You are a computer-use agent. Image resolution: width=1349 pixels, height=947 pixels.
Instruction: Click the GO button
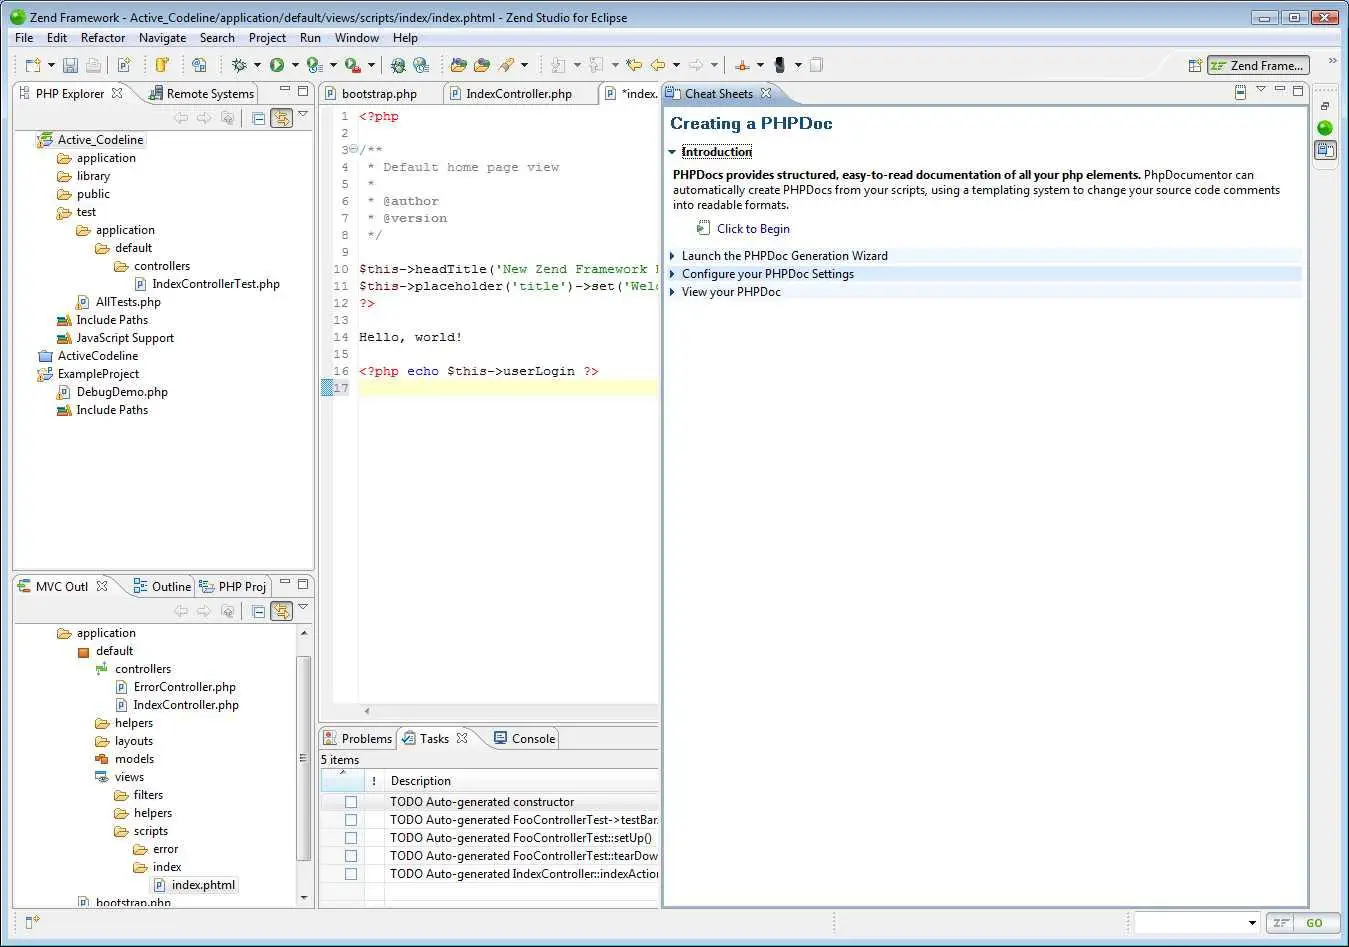click(x=1314, y=923)
